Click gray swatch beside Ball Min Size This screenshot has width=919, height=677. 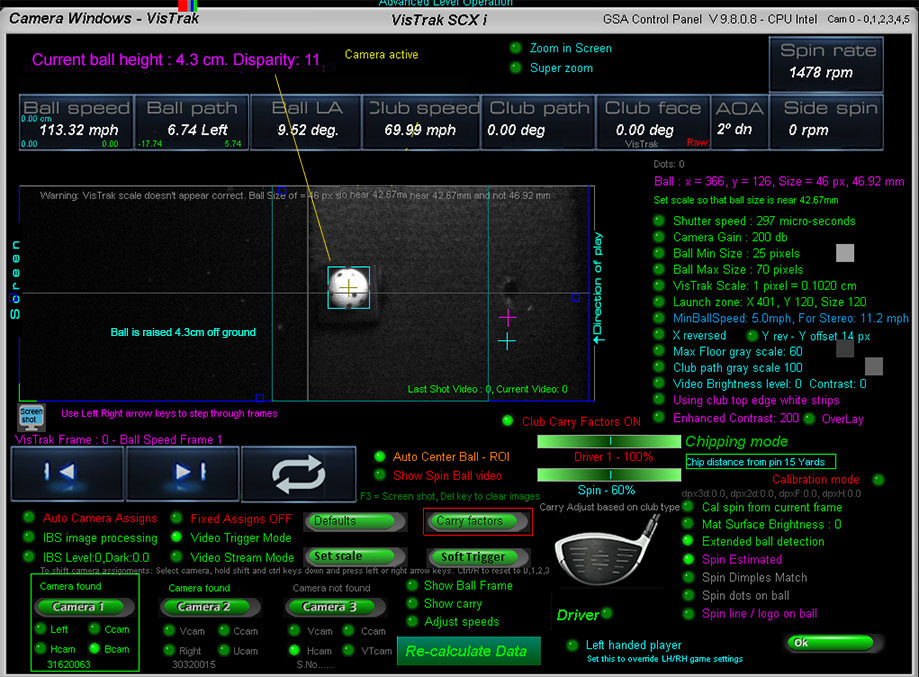[845, 253]
